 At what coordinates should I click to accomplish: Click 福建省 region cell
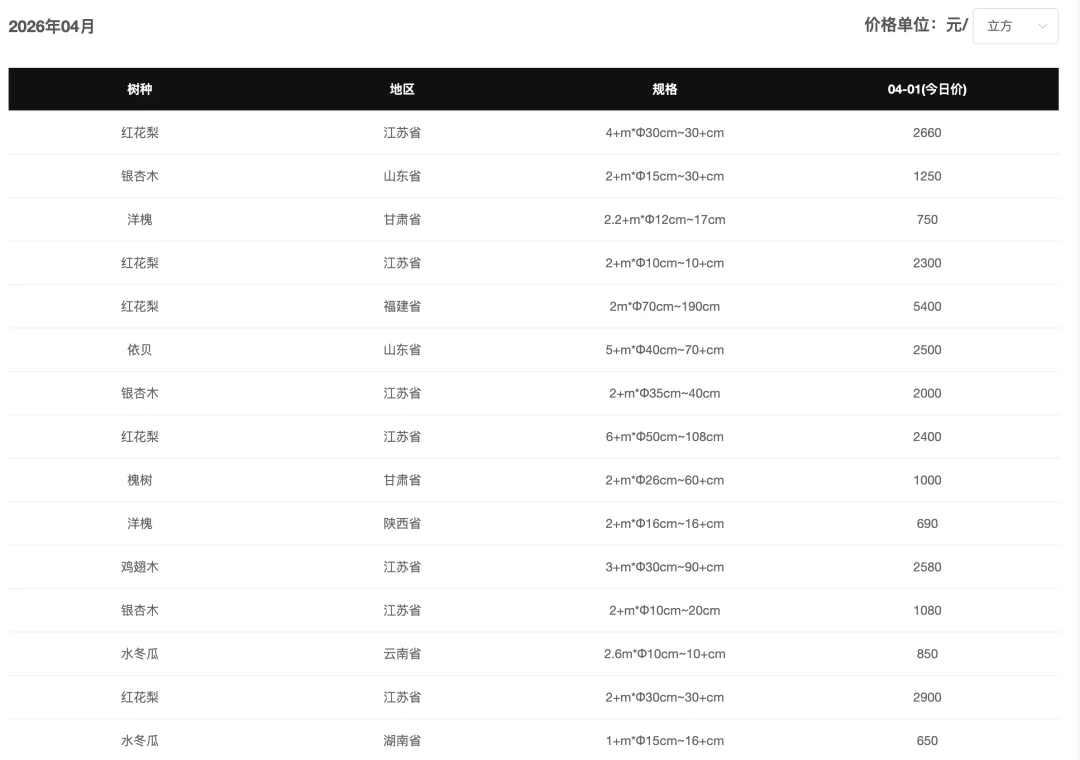[402, 306]
